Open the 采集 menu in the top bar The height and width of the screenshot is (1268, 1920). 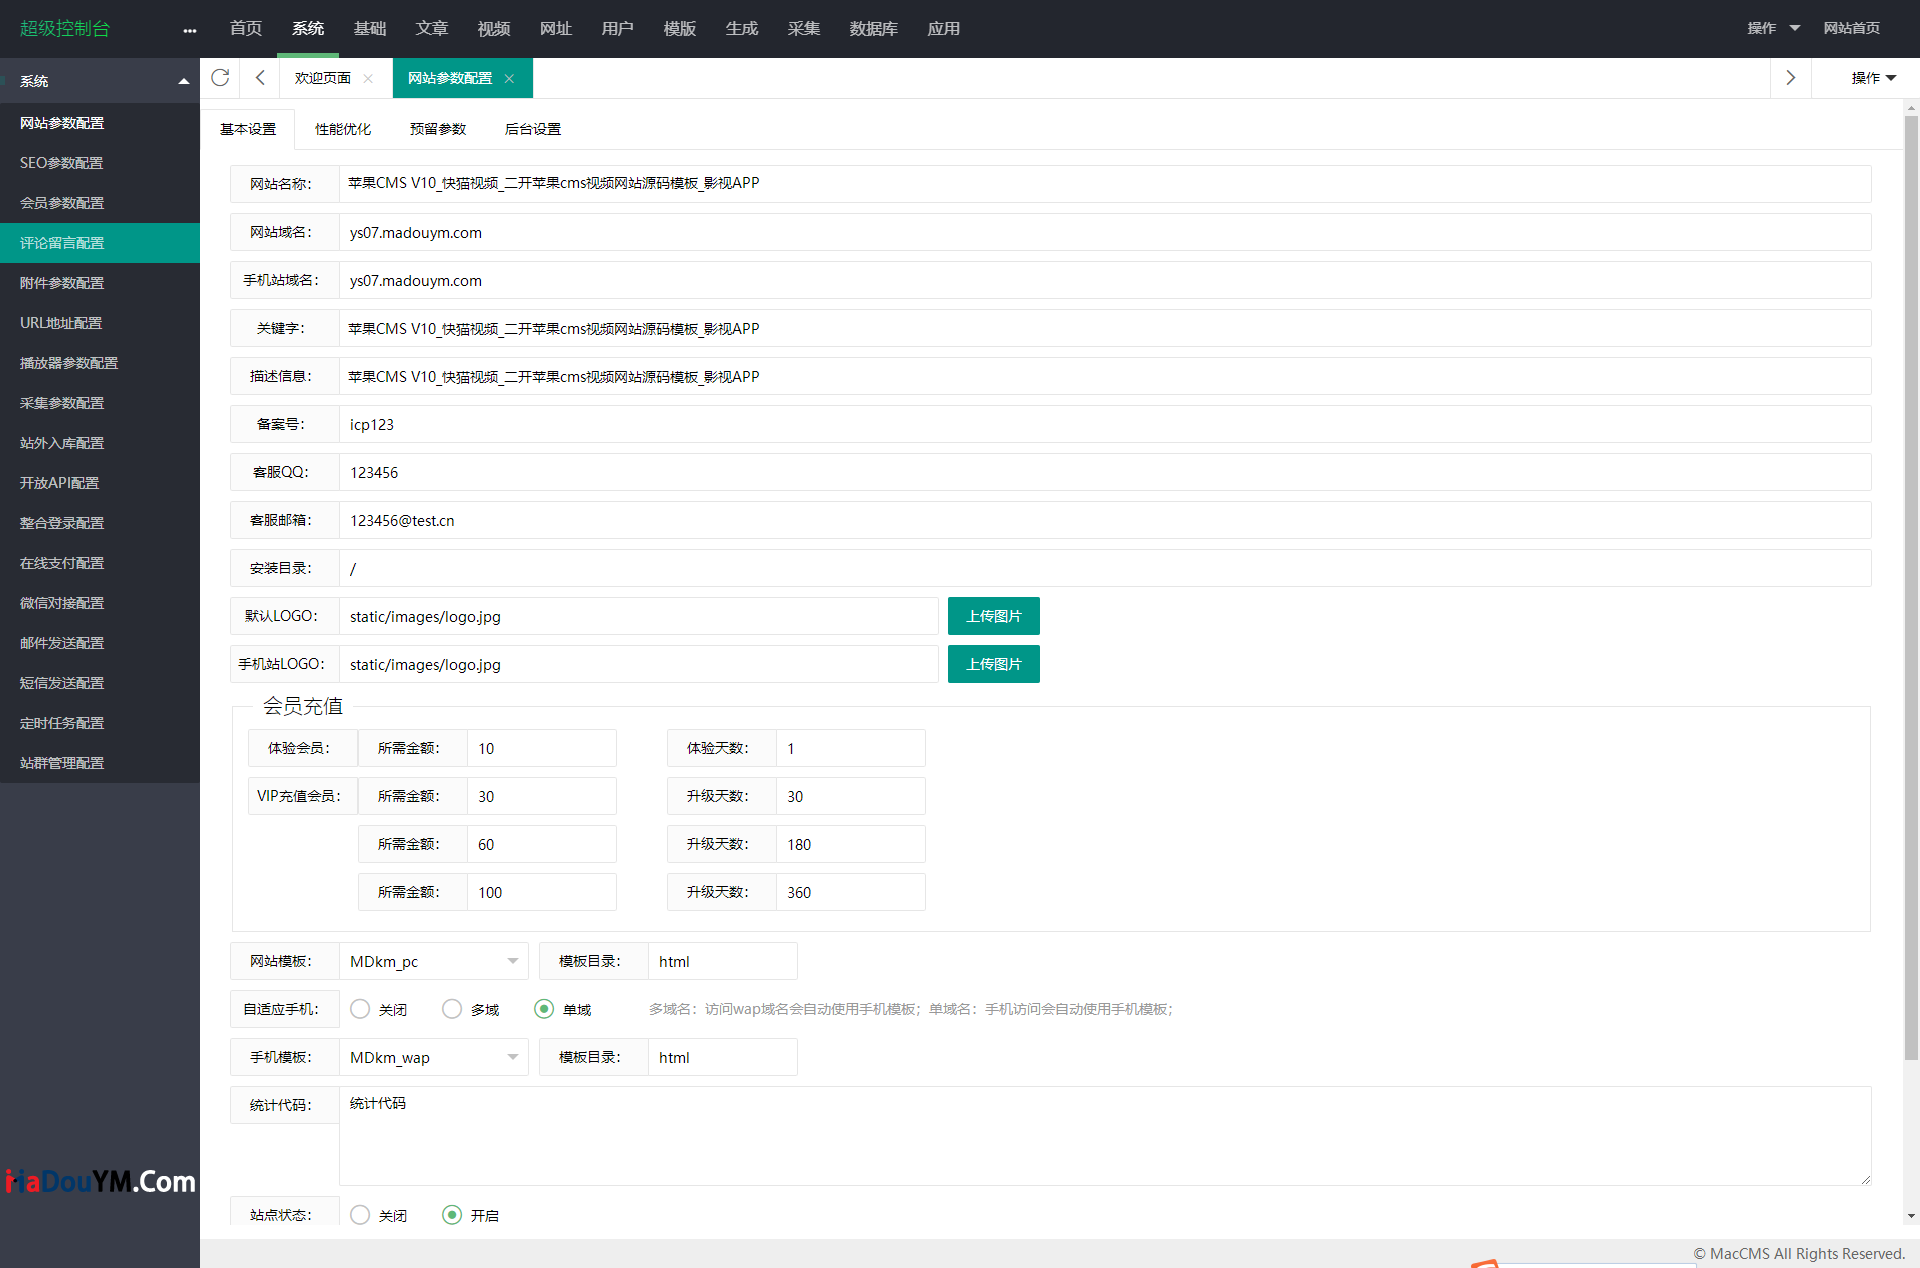[x=803, y=29]
